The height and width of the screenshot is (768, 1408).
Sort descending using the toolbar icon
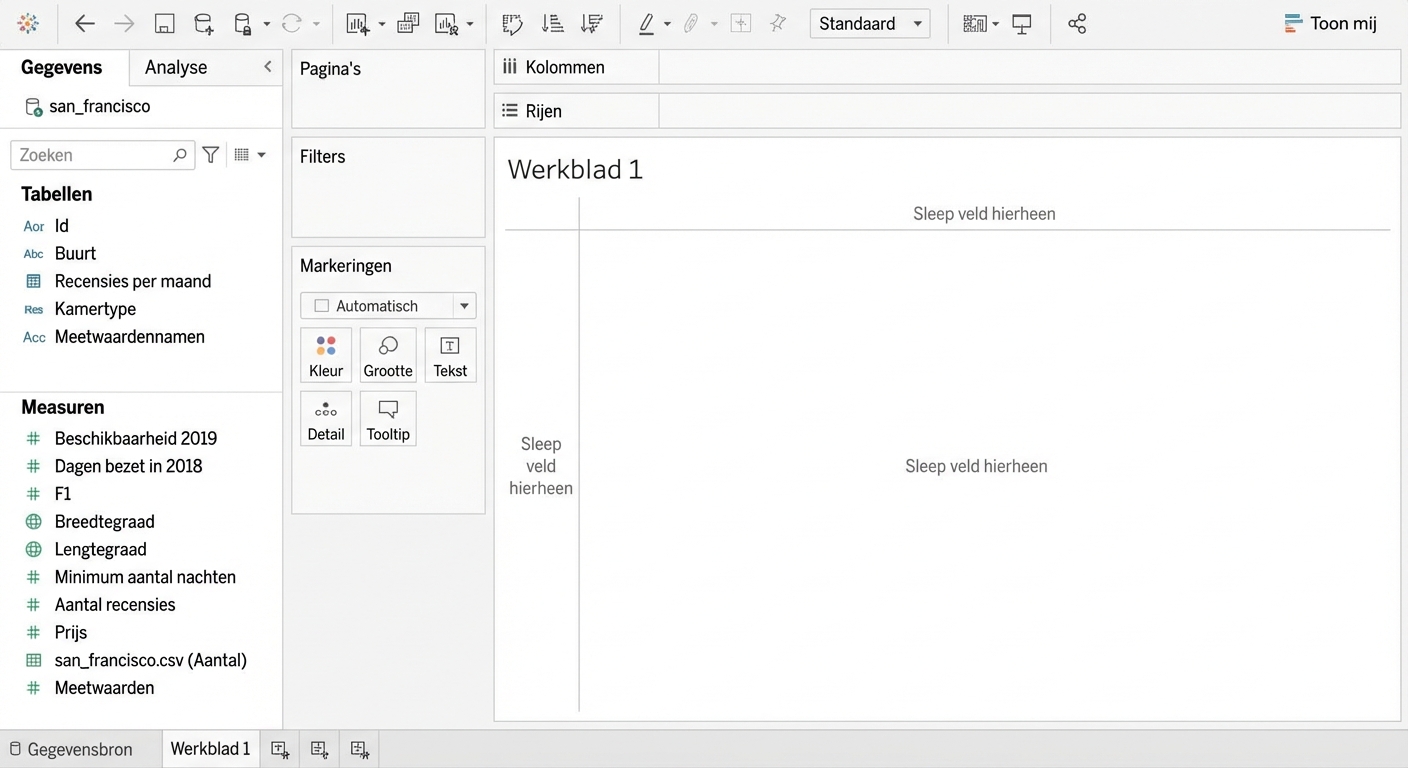point(591,24)
